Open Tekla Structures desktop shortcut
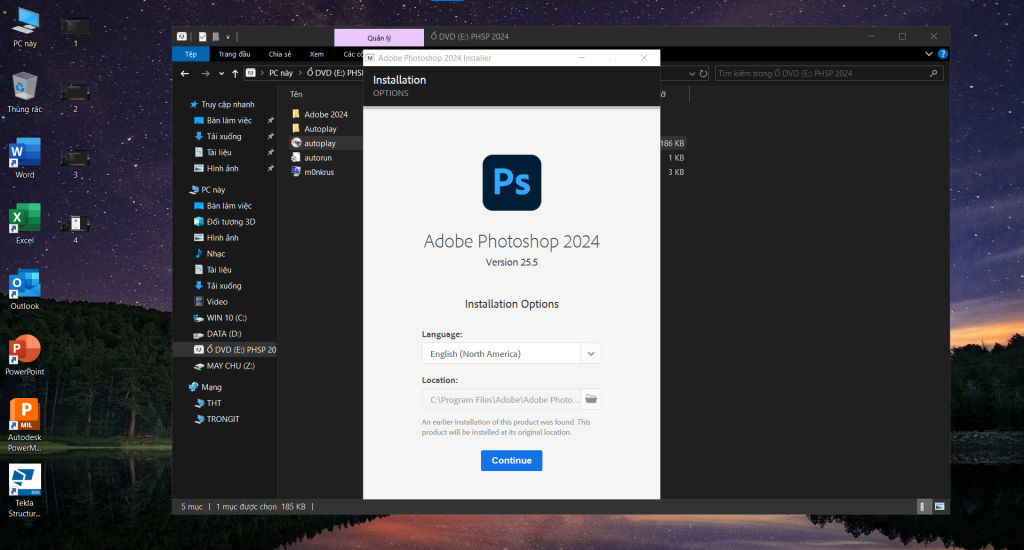Viewport: 1024px width, 550px height. [25, 490]
